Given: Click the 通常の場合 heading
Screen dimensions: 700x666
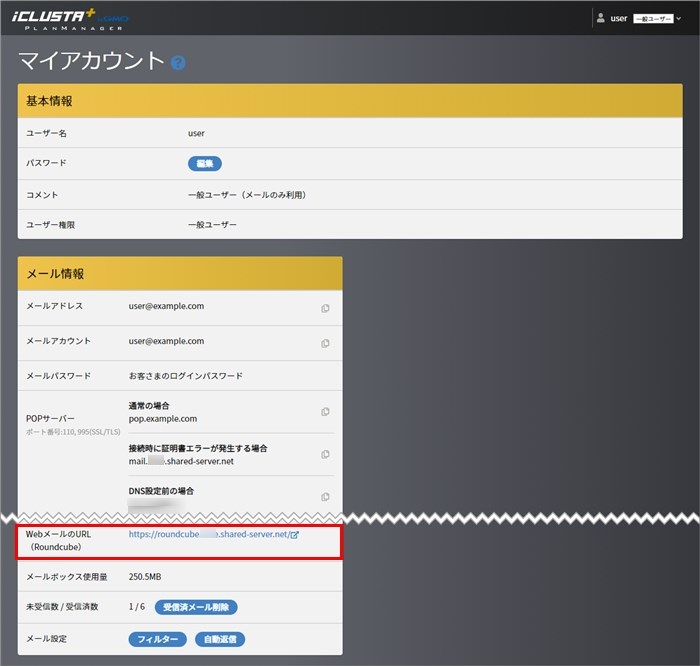Looking at the screenshot, I should 149,406.
